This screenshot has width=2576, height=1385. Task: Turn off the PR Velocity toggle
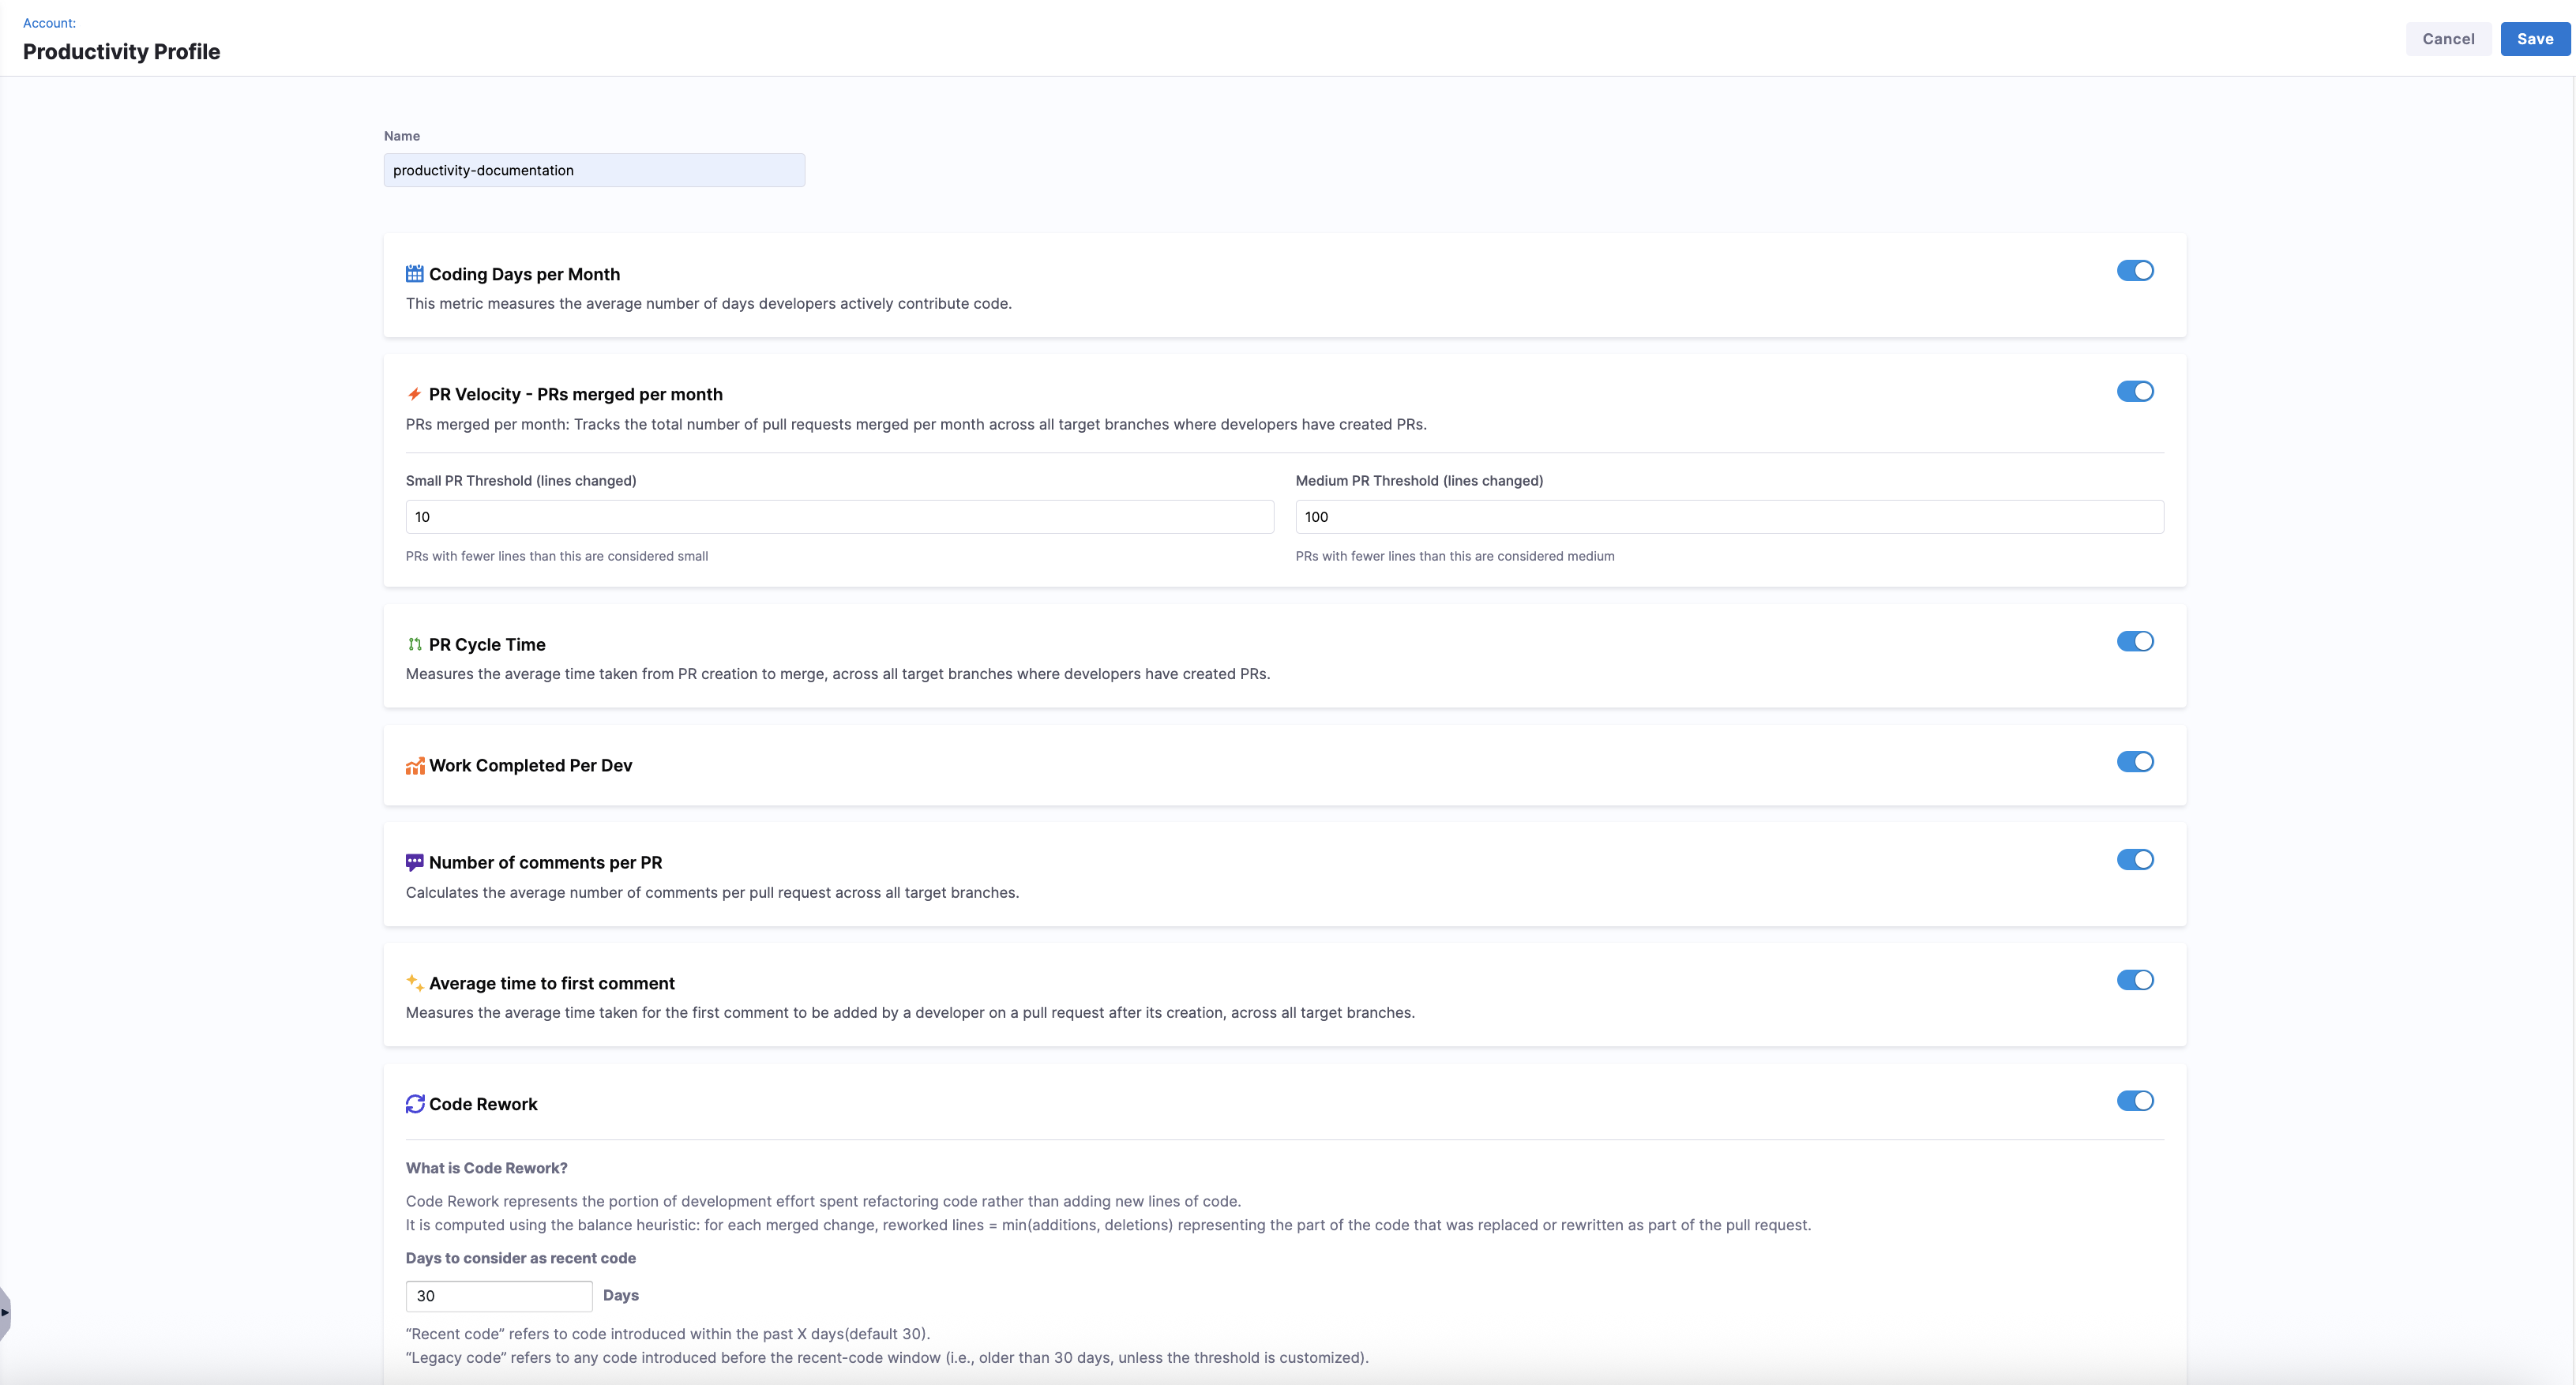point(2134,391)
